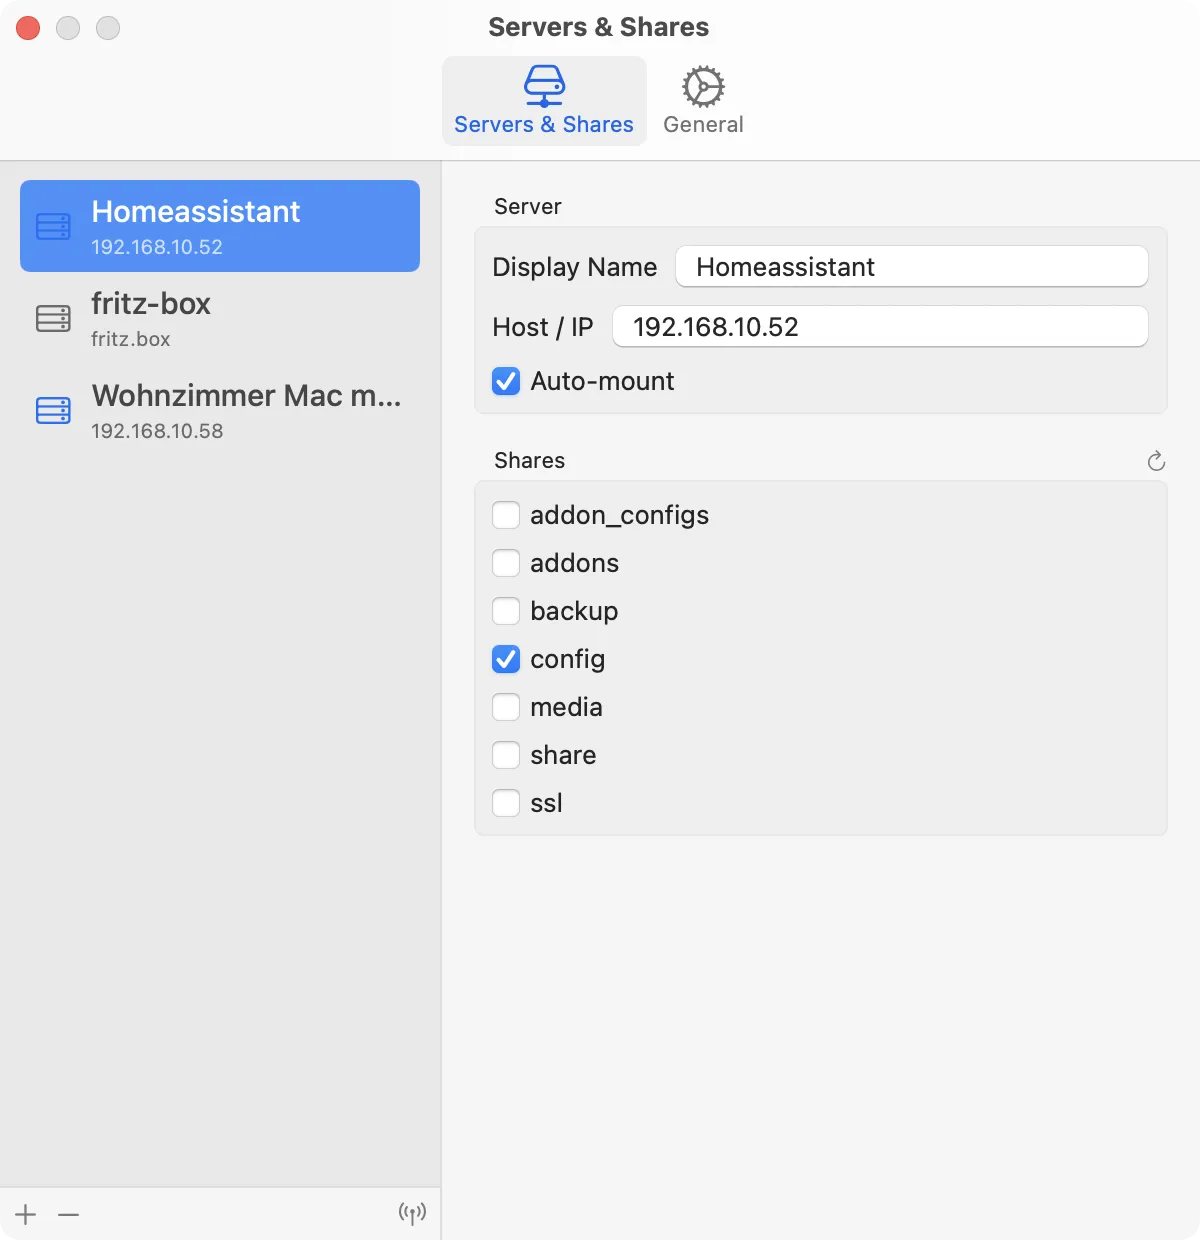Enable the addon_configs share
1200x1240 pixels.
506,515
